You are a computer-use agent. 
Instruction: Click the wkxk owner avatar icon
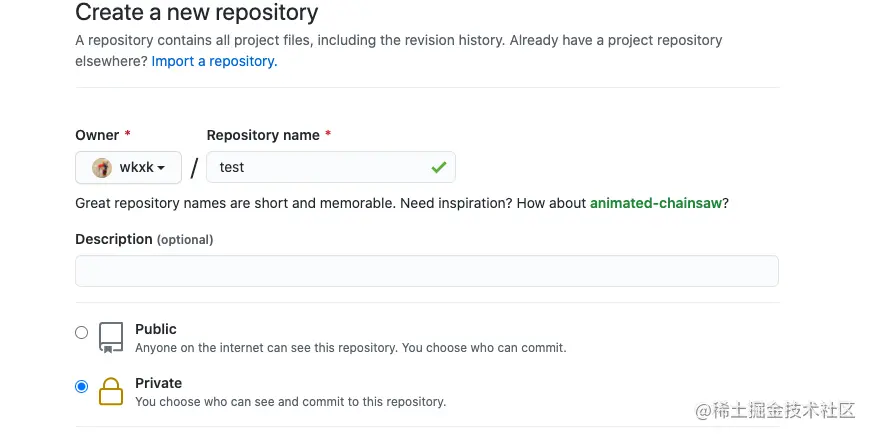click(x=102, y=167)
